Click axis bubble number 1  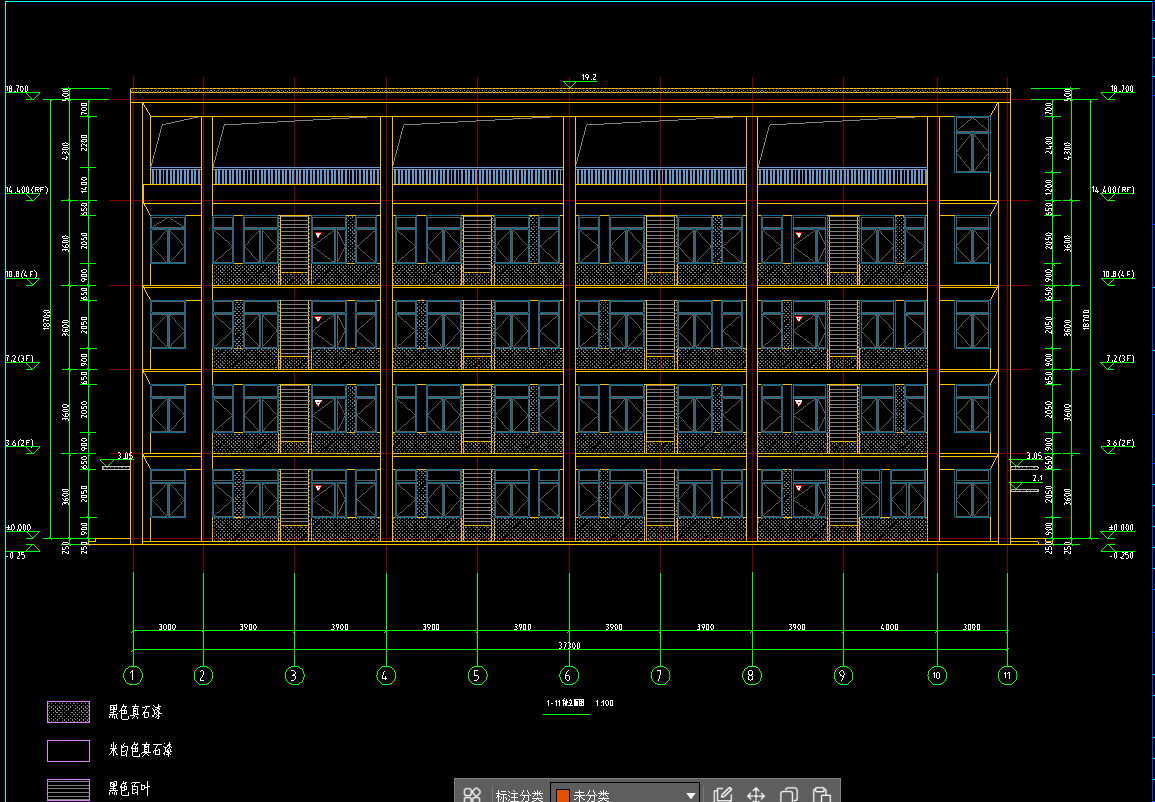coord(134,675)
